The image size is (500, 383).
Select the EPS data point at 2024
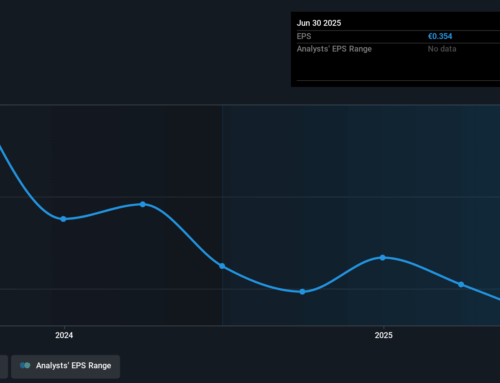click(x=63, y=219)
